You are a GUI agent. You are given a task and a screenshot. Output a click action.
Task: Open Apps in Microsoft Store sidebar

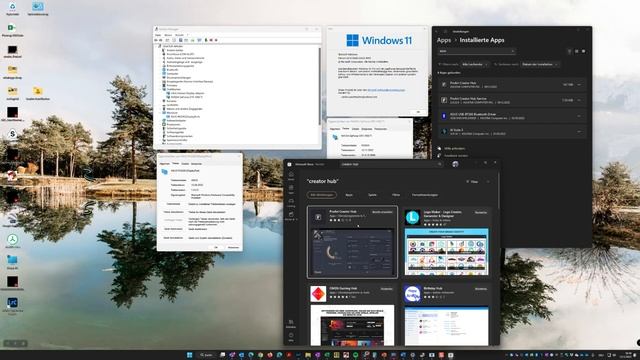tap(291, 189)
